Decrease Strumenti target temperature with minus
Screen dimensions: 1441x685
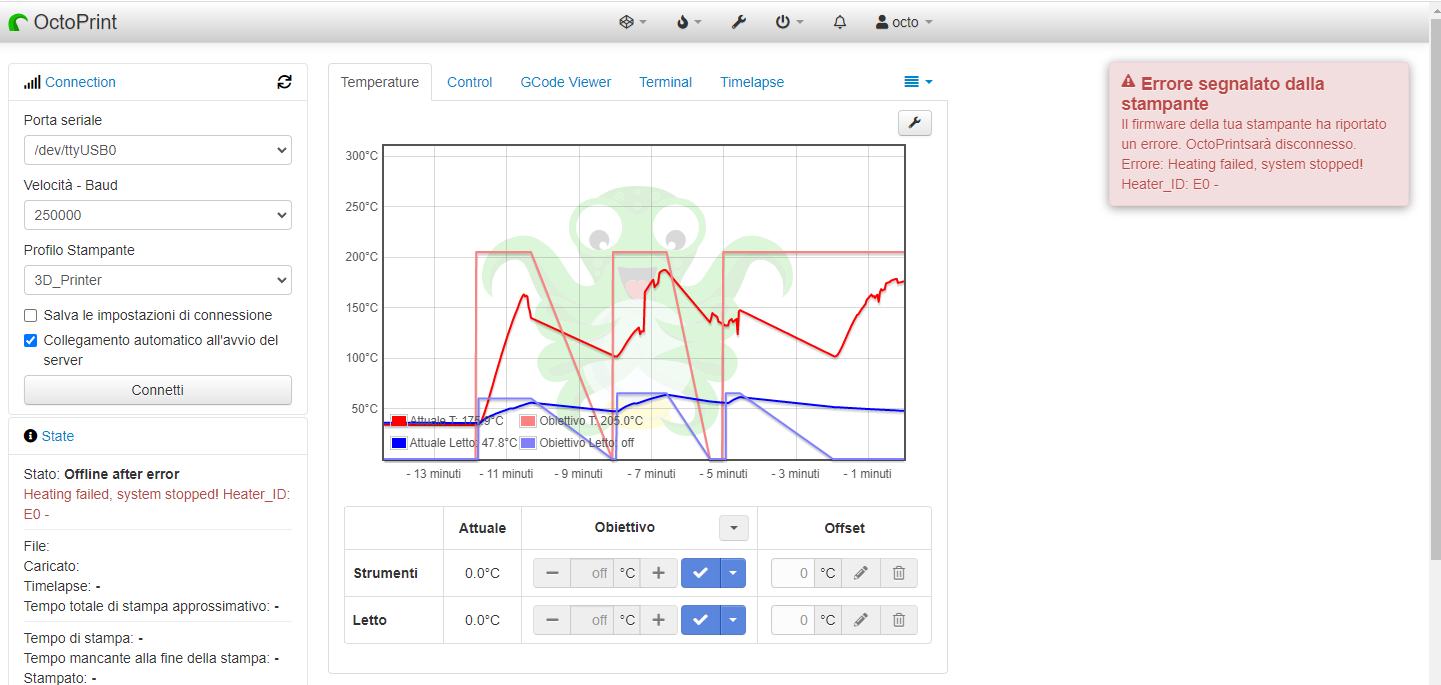coord(552,573)
